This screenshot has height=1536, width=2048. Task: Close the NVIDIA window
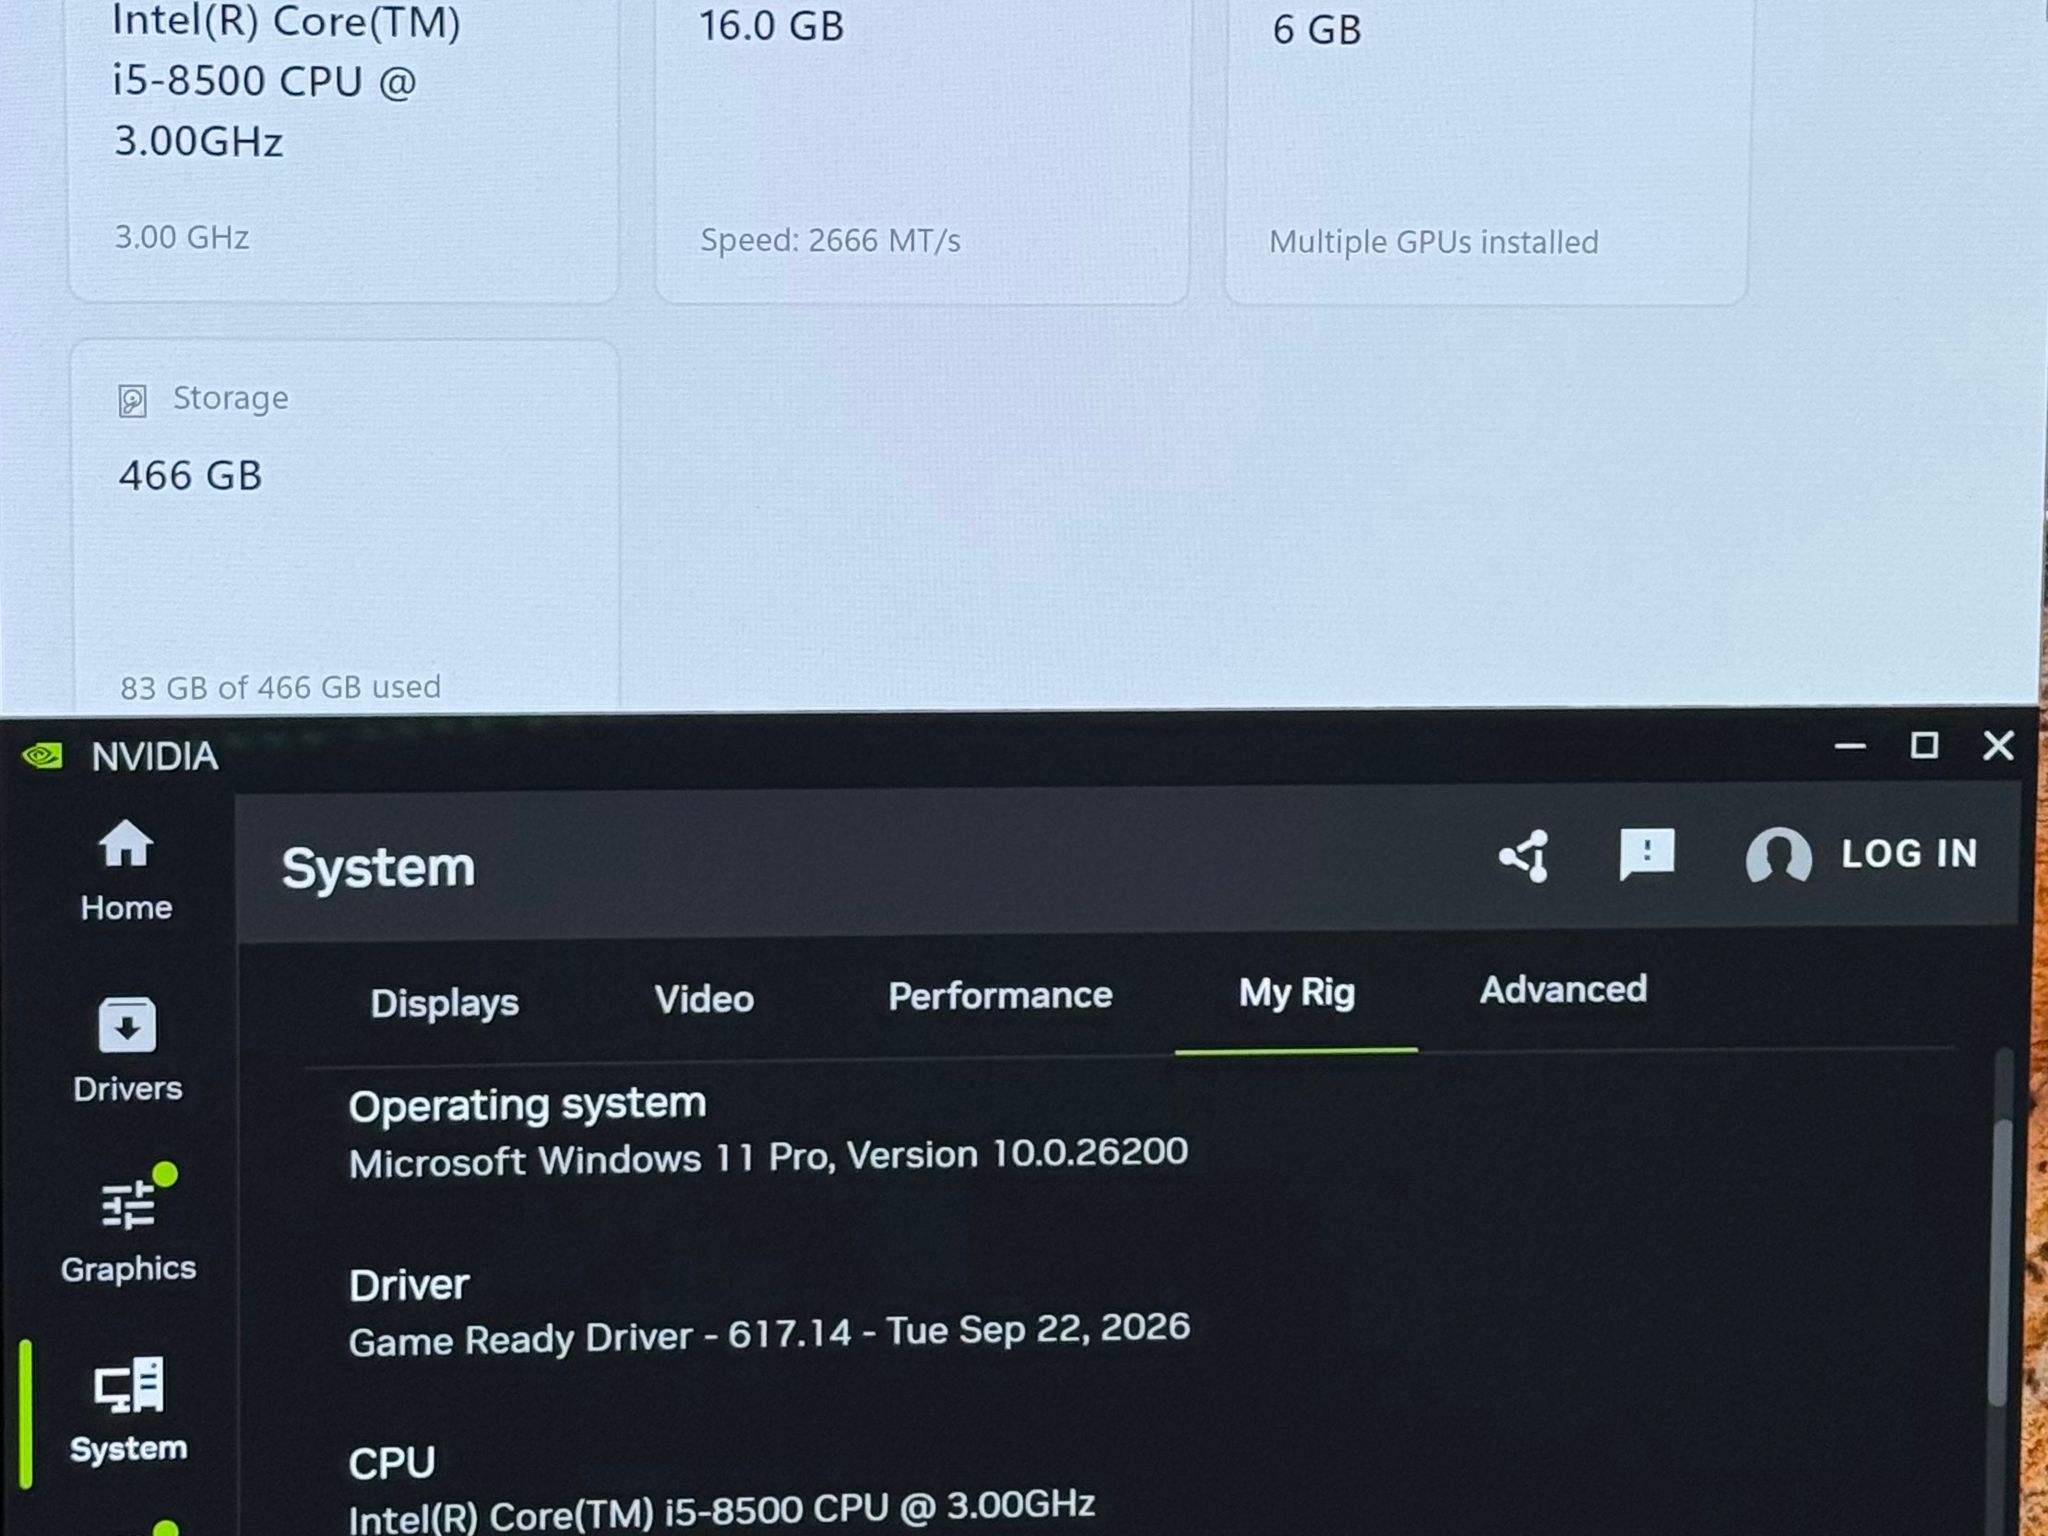[1998, 745]
